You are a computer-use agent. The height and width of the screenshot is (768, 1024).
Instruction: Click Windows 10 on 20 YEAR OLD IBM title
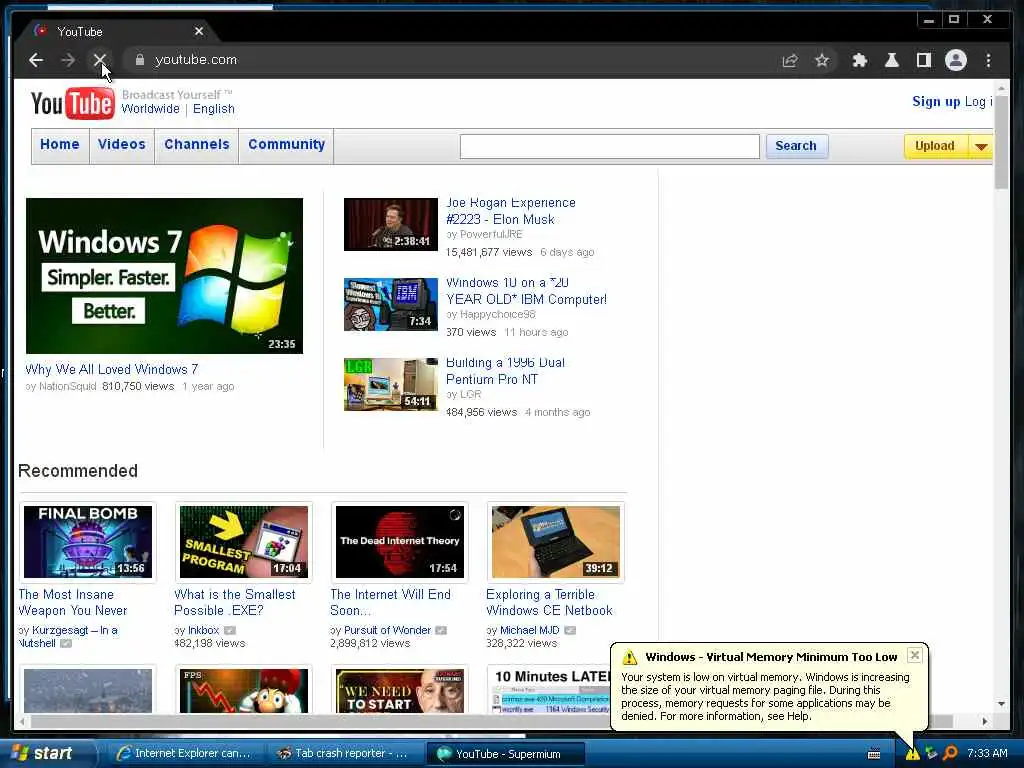pyautogui.click(x=526, y=291)
